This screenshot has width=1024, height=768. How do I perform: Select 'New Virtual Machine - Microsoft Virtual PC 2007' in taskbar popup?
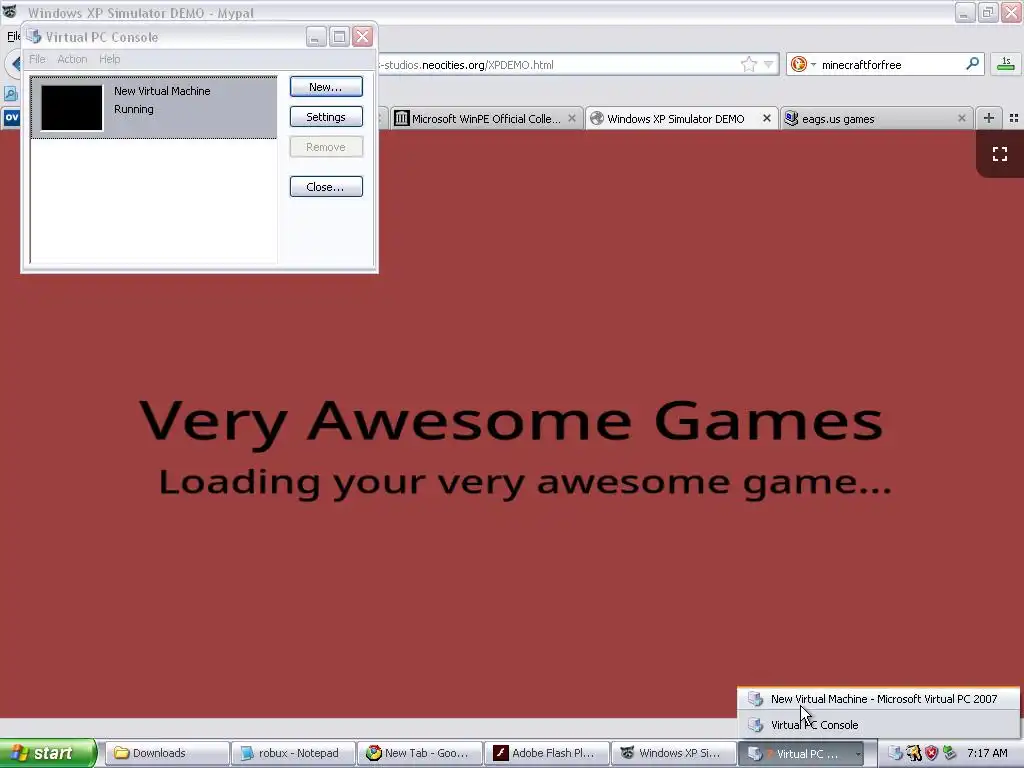[x=879, y=699]
